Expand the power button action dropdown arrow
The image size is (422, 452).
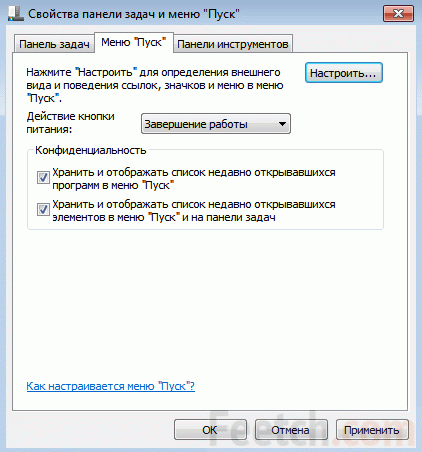coord(282,124)
